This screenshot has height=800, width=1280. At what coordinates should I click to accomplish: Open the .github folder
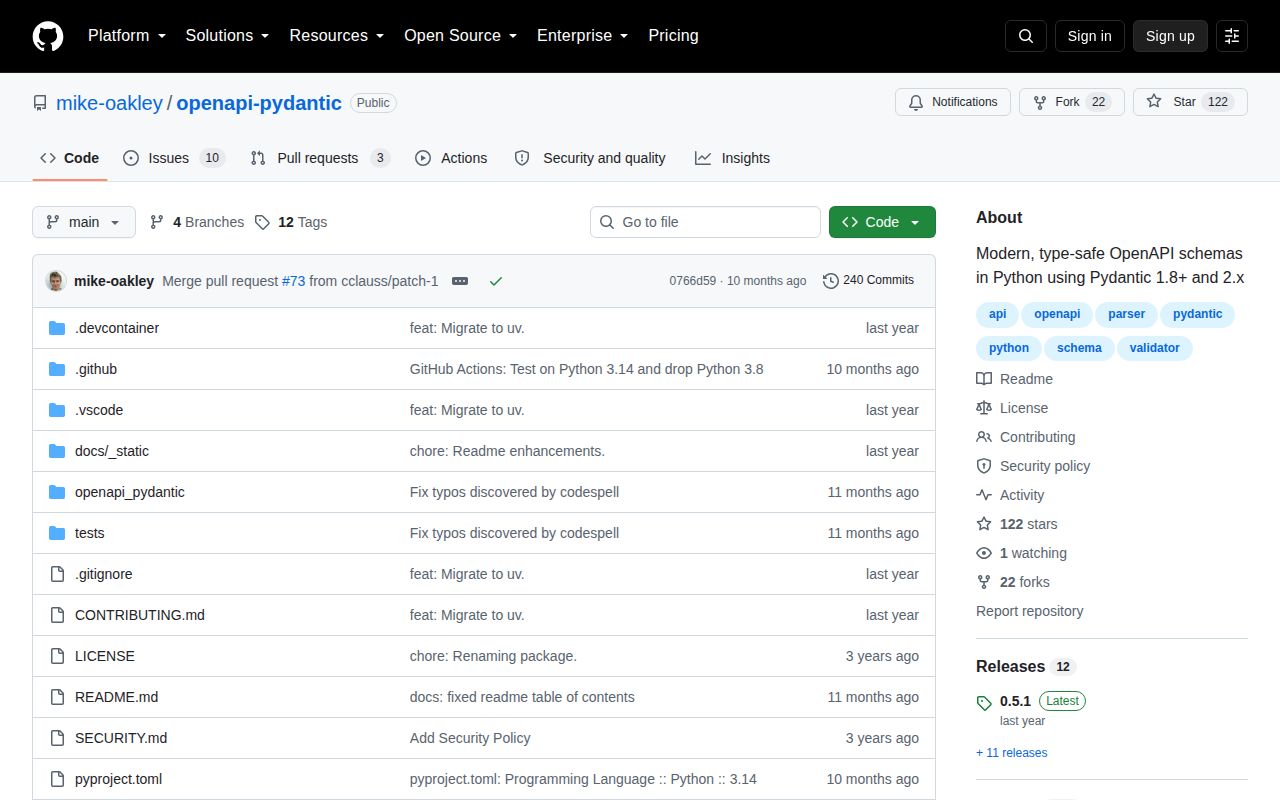click(x=96, y=369)
